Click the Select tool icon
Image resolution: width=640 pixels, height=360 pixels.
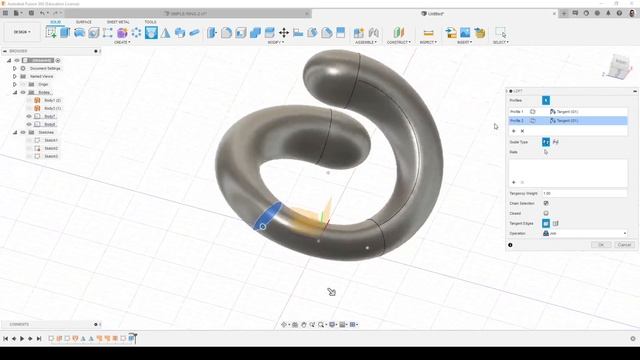[x=500, y=33]
